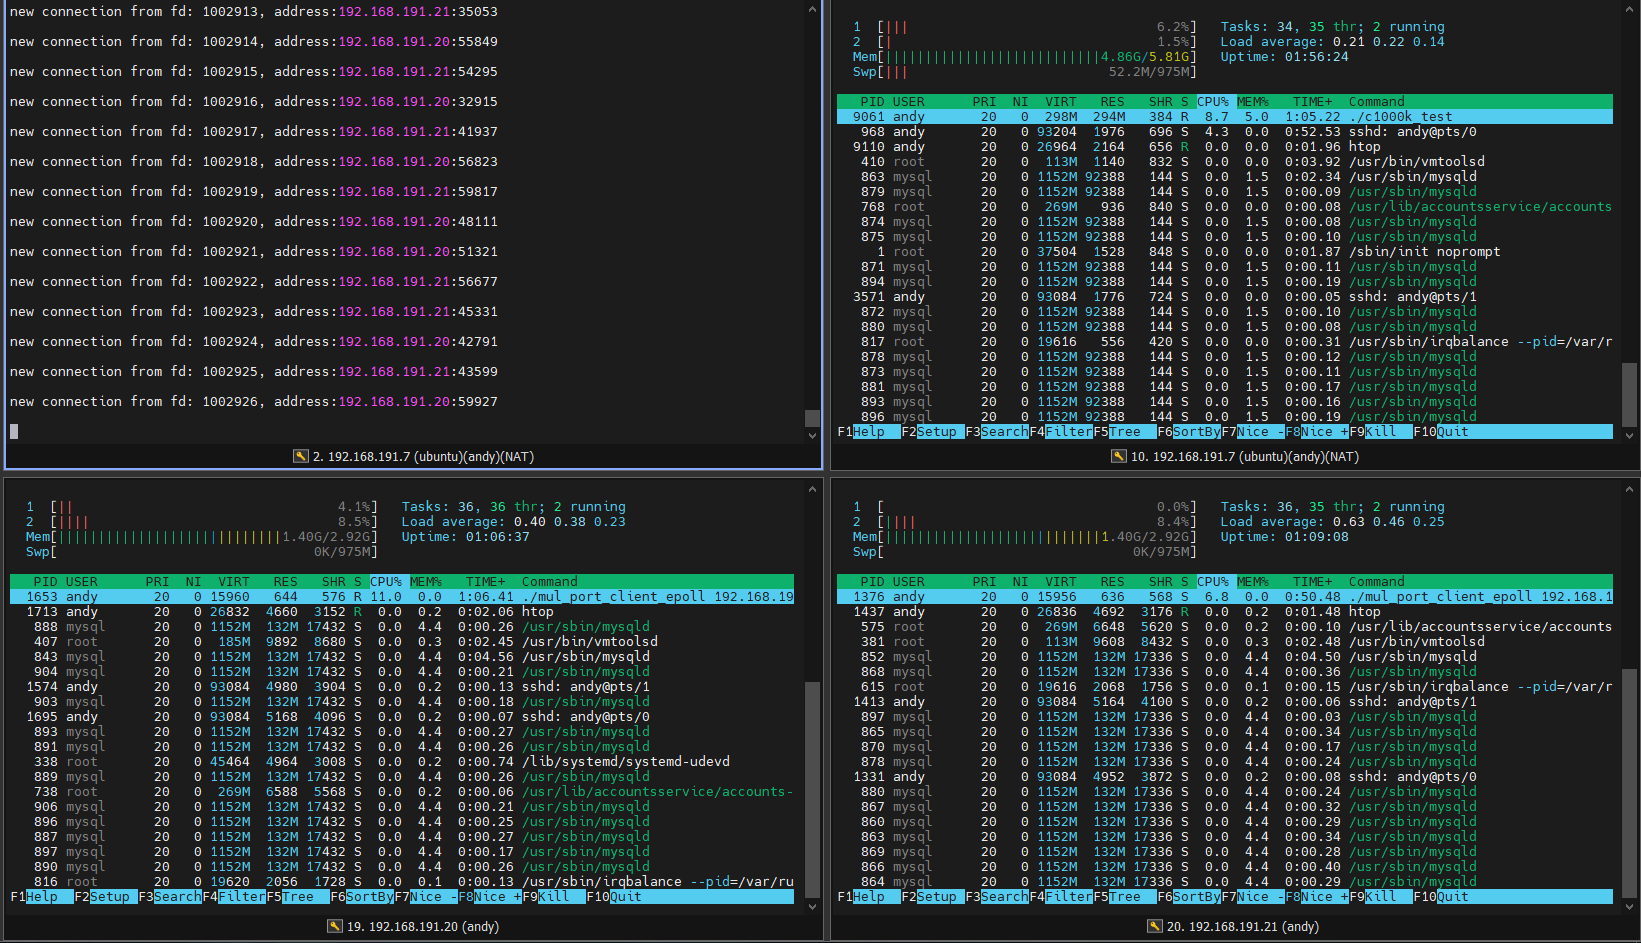Click Quit in the top-right htop footer
Viewport: 1641px width, 943px height.
click(x=1452, y=432)
